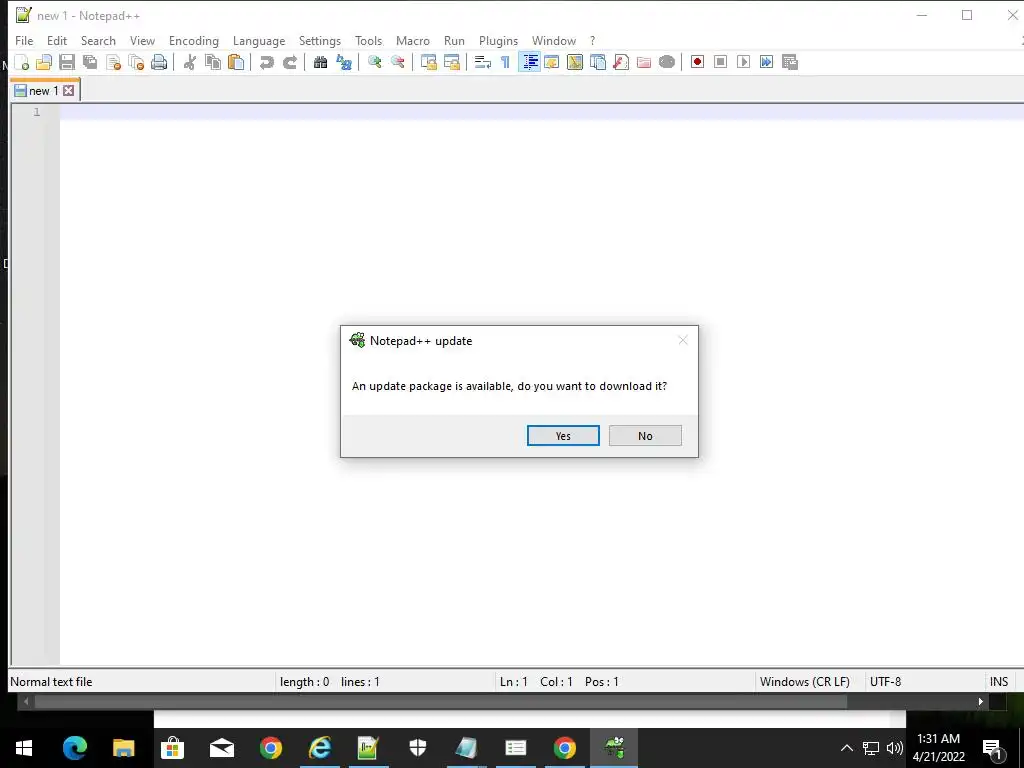Viewport: 1024px width, 768px height.
Task: Open the Encoding menu
Action: coord(194,40)
